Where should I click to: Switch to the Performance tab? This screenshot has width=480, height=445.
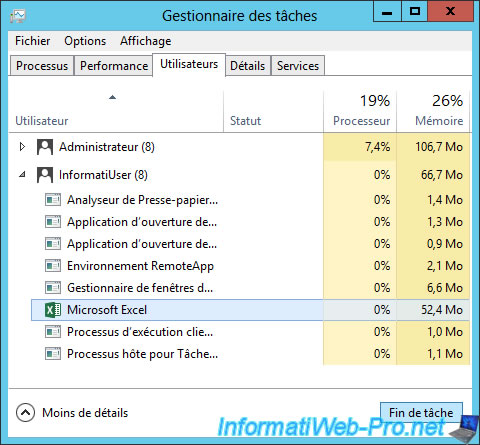click(114, 66)
